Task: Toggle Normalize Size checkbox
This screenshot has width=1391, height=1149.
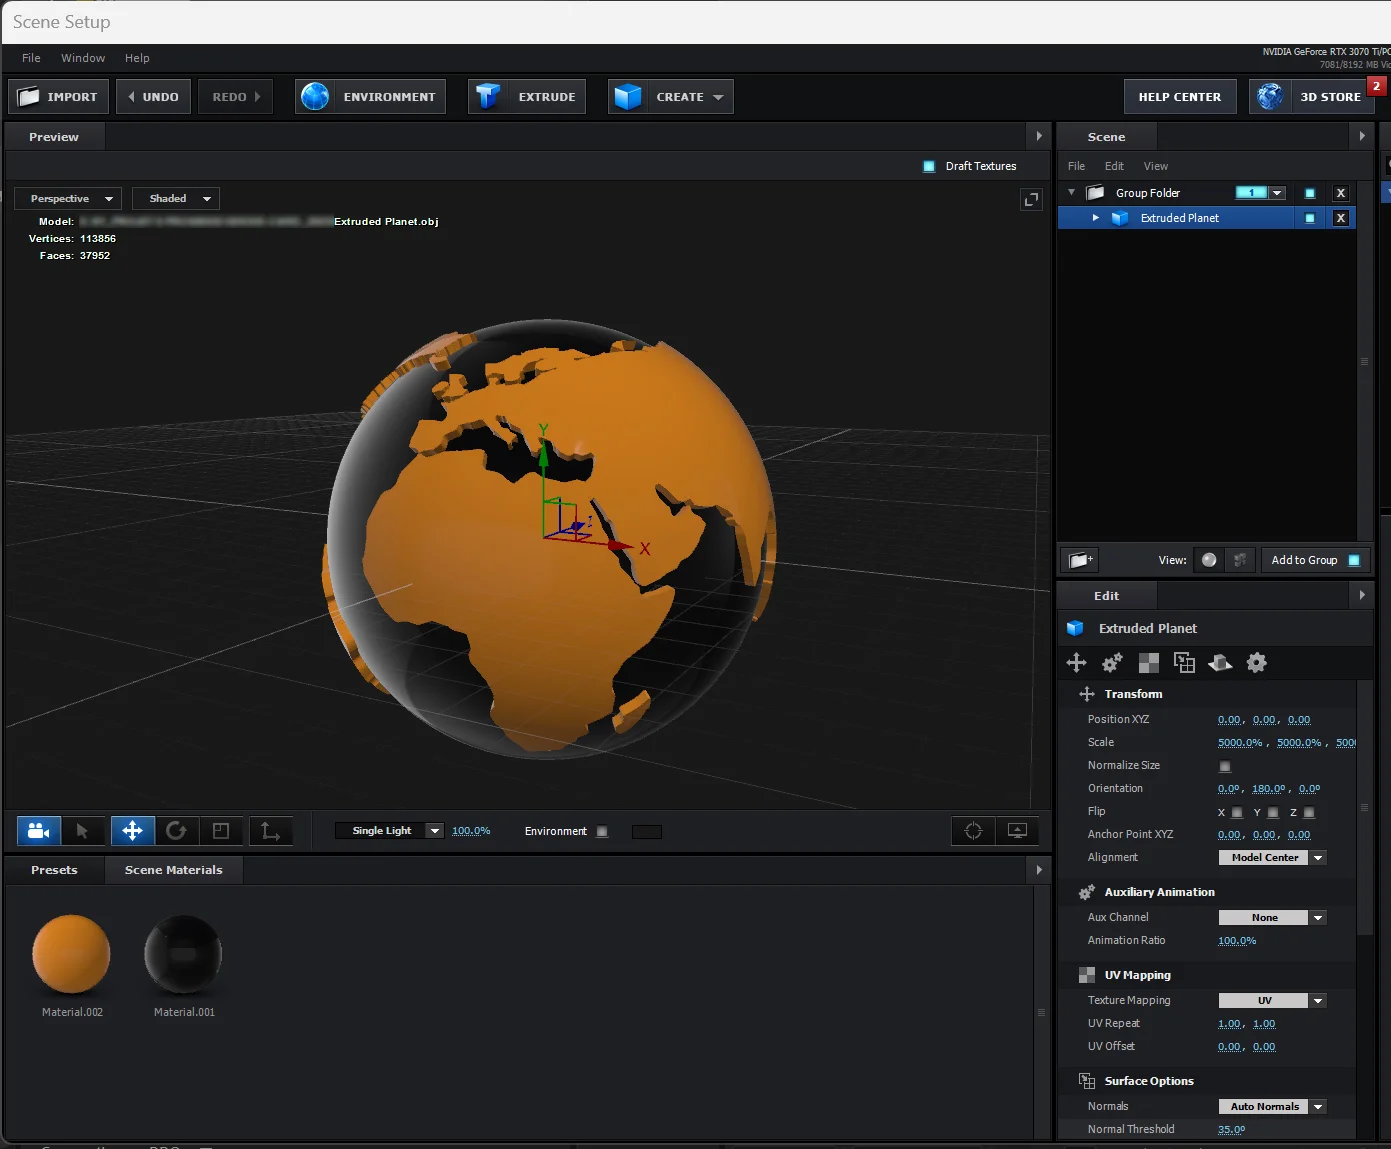Action: [x=1225, y=766]
